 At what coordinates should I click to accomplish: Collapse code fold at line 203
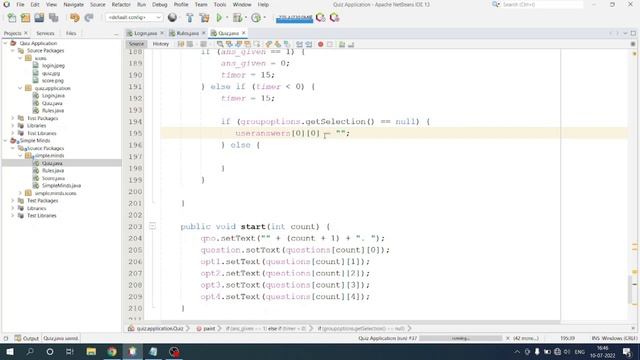click(152, 226)
